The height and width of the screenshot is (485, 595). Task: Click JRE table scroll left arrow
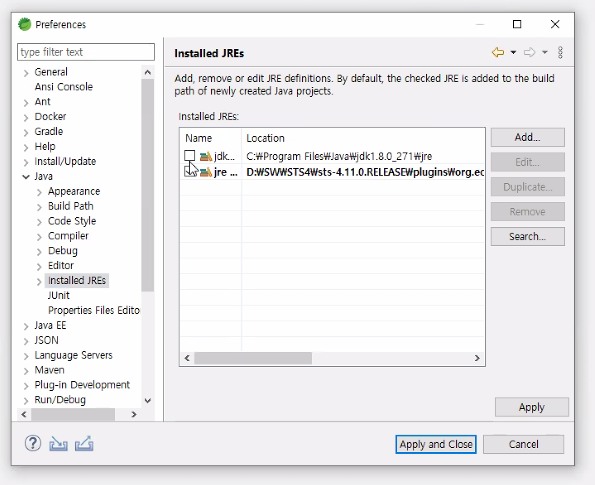tap(187, 358)
